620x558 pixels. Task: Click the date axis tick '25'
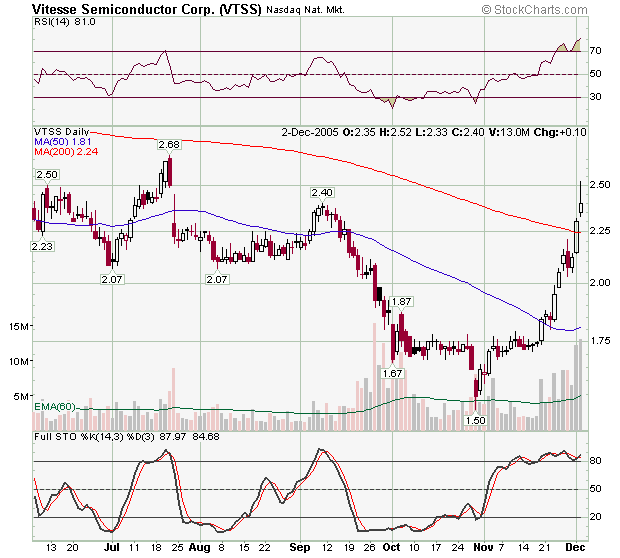coord(178,548)
